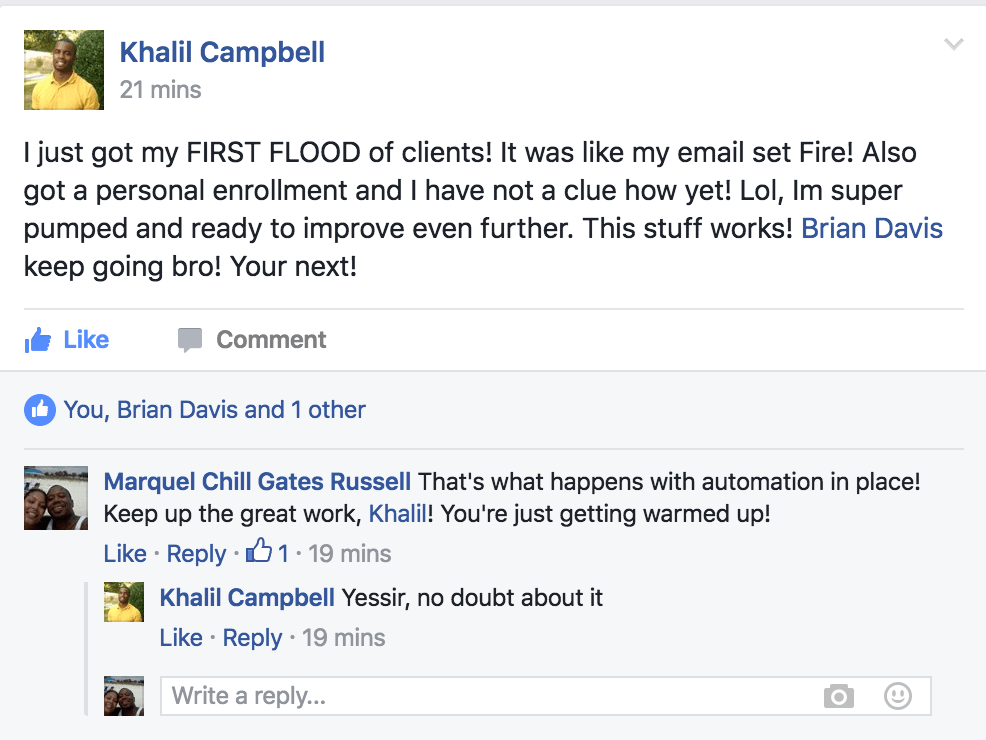This screenshot has width=986, height=740.
Task: Click the thumbs-up Like icon on post
Action: [x=39, y=340]
